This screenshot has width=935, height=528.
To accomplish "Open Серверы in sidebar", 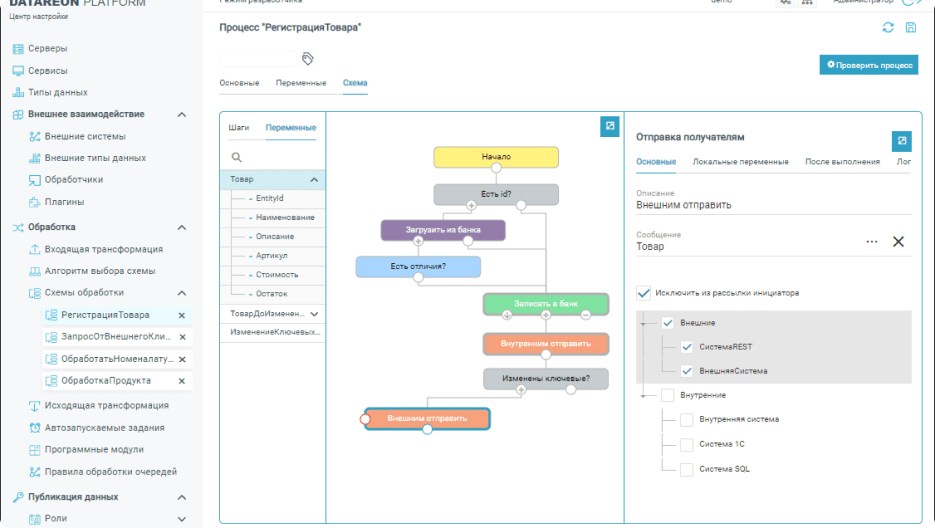I will pyautogui.click(x=47, y=48).
